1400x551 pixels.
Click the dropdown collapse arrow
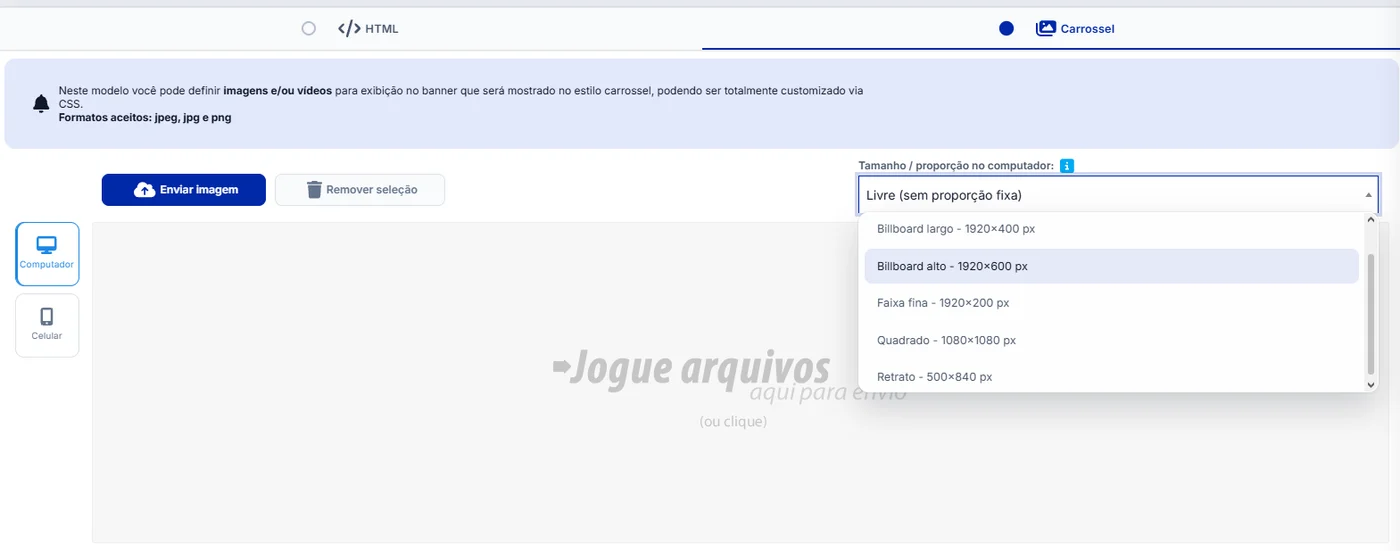click(1368, 196)
